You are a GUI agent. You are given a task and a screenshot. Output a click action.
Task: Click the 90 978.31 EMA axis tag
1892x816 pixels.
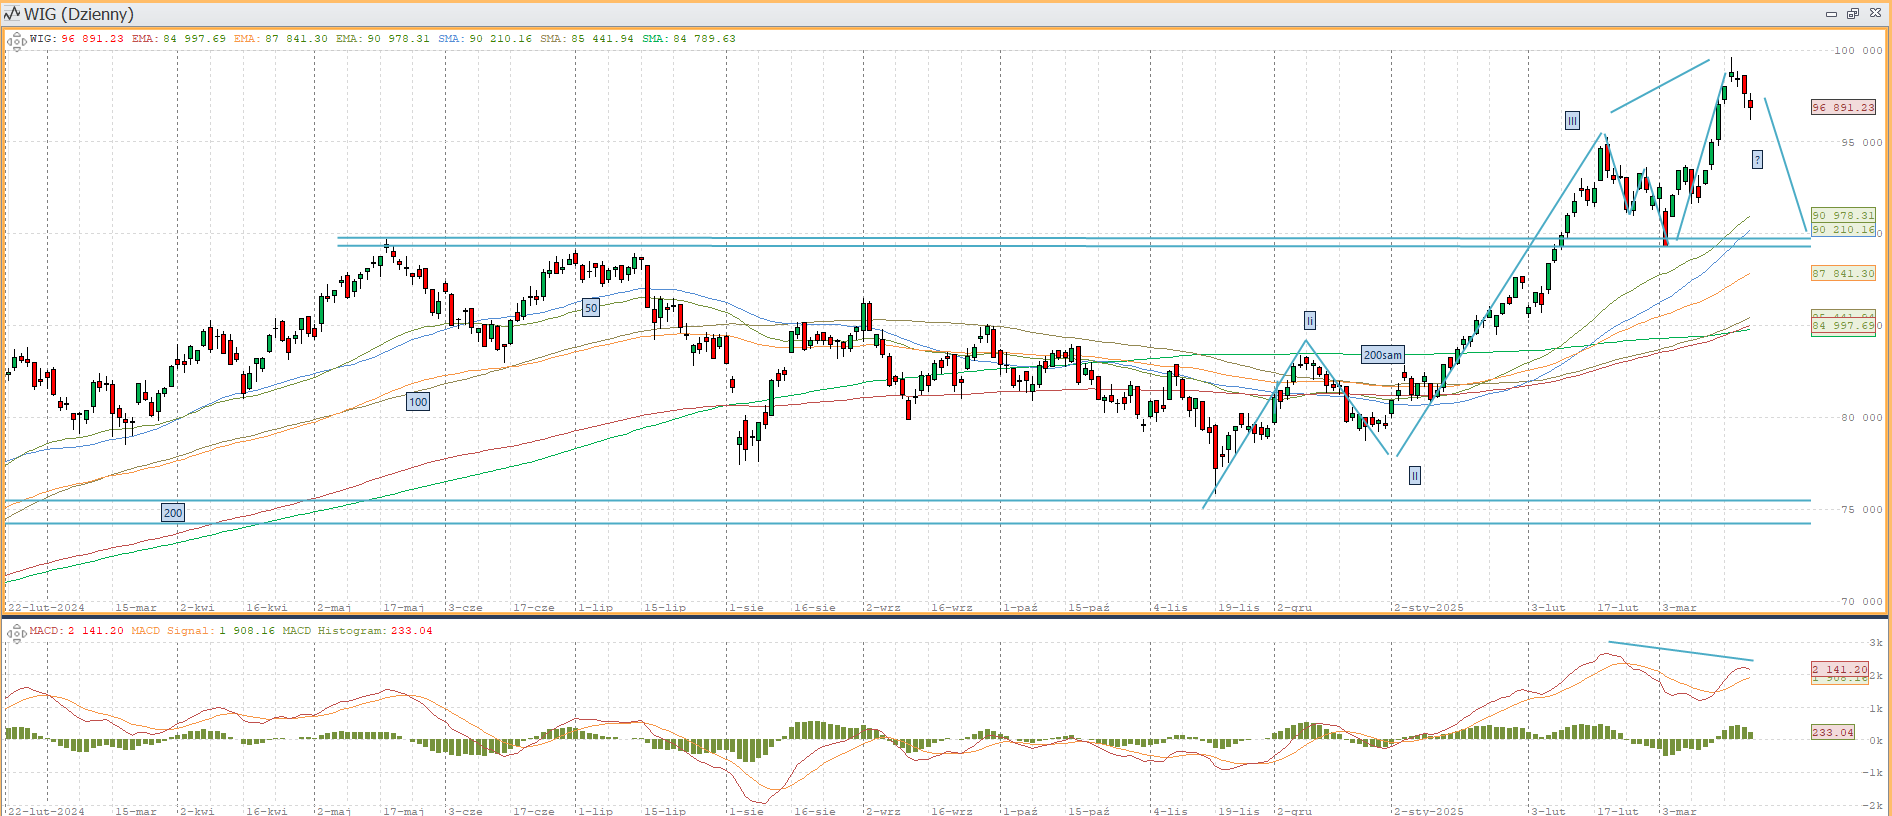(1843, 215)
